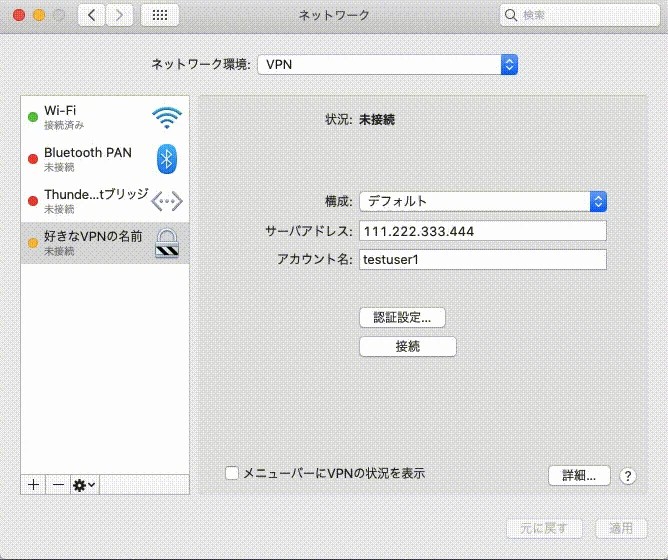668x560 pixels.
Task: Click the 認証設定... button
Action: pyautogui.click(x=402, y=318)
